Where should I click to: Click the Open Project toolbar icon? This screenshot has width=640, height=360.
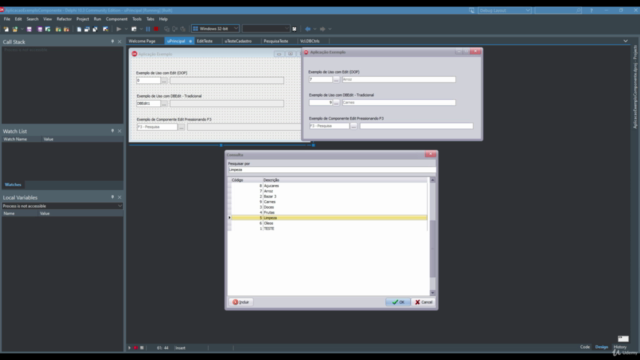click(48, 29)
